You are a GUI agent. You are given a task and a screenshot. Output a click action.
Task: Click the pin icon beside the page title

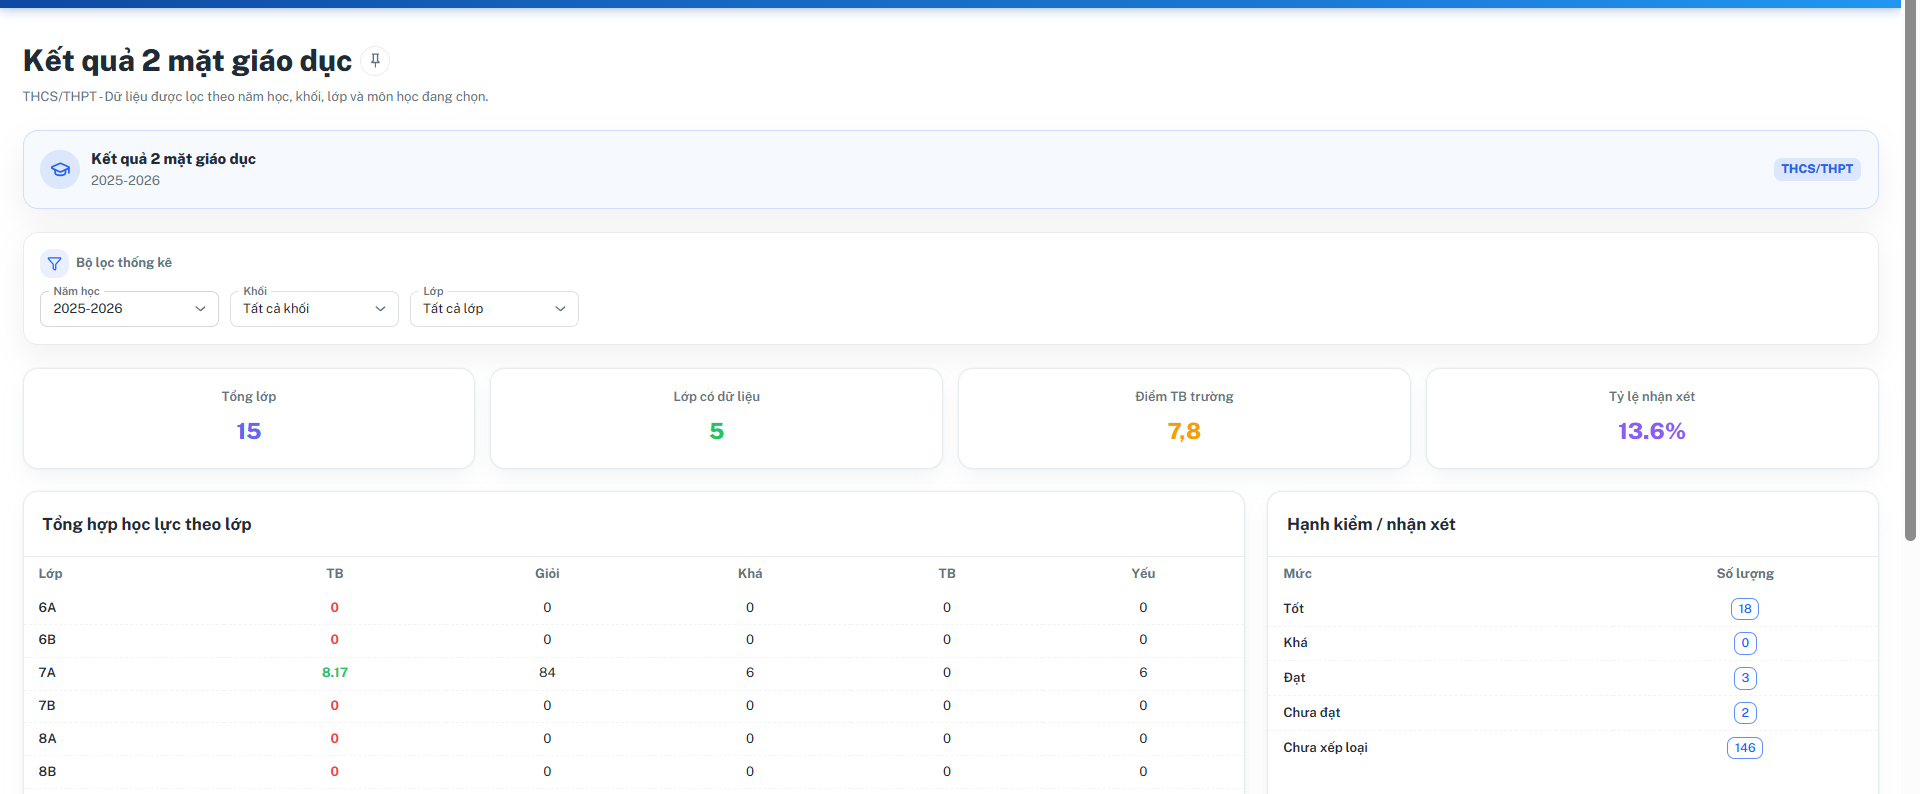(375, 61)
